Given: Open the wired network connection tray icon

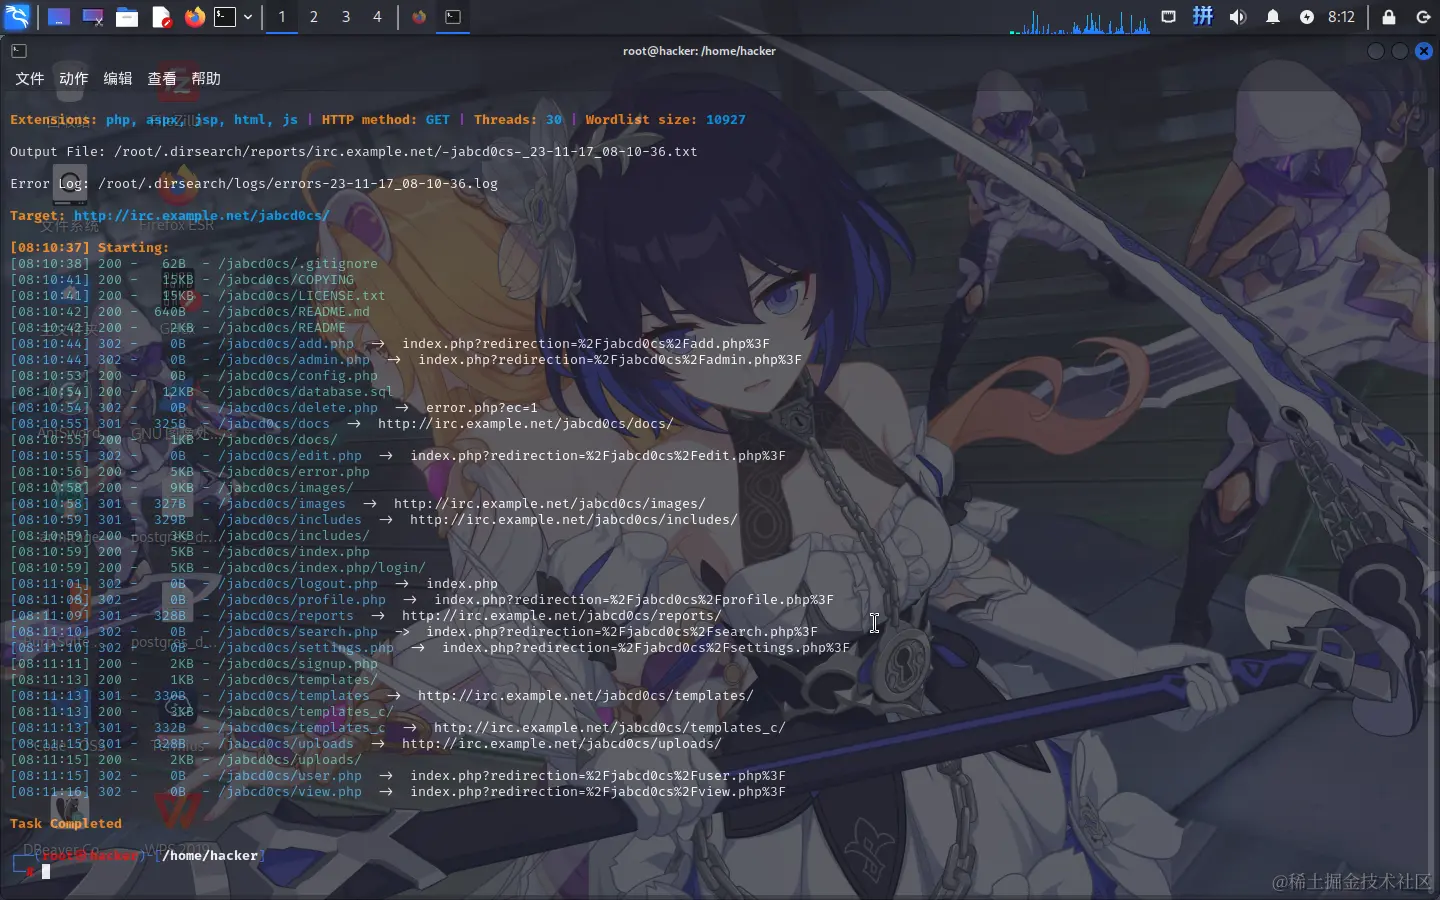Looking at the screenshot, I should [x=1168, y=17].
